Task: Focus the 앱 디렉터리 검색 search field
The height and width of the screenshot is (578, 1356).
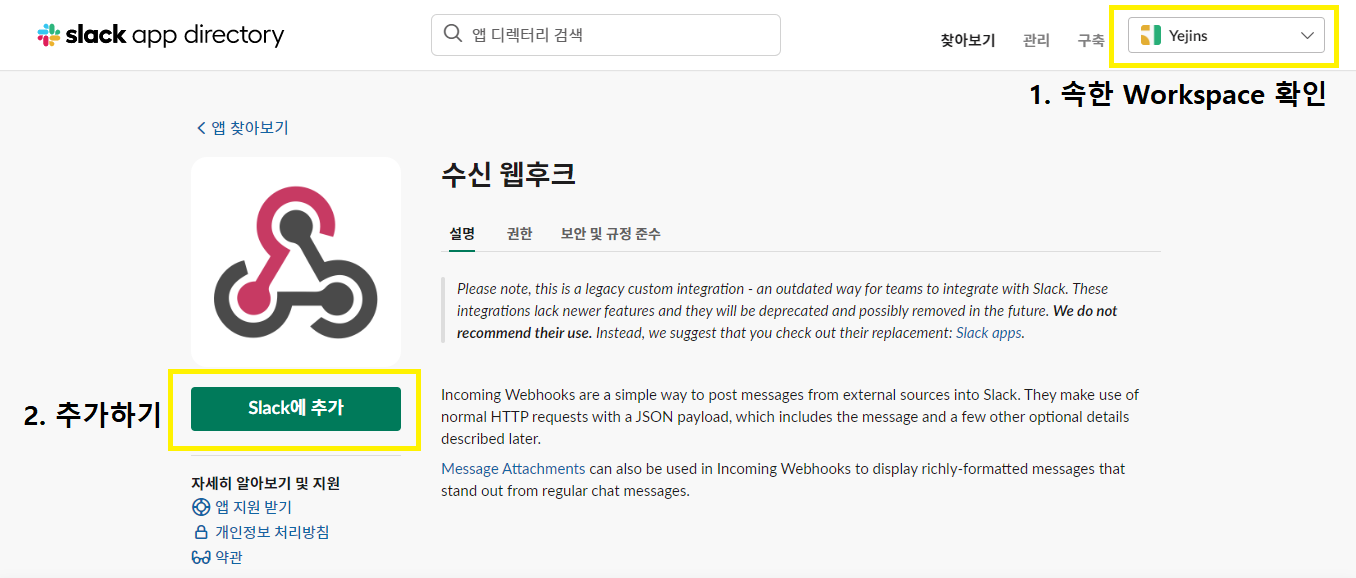Action: tap(606, 35)
